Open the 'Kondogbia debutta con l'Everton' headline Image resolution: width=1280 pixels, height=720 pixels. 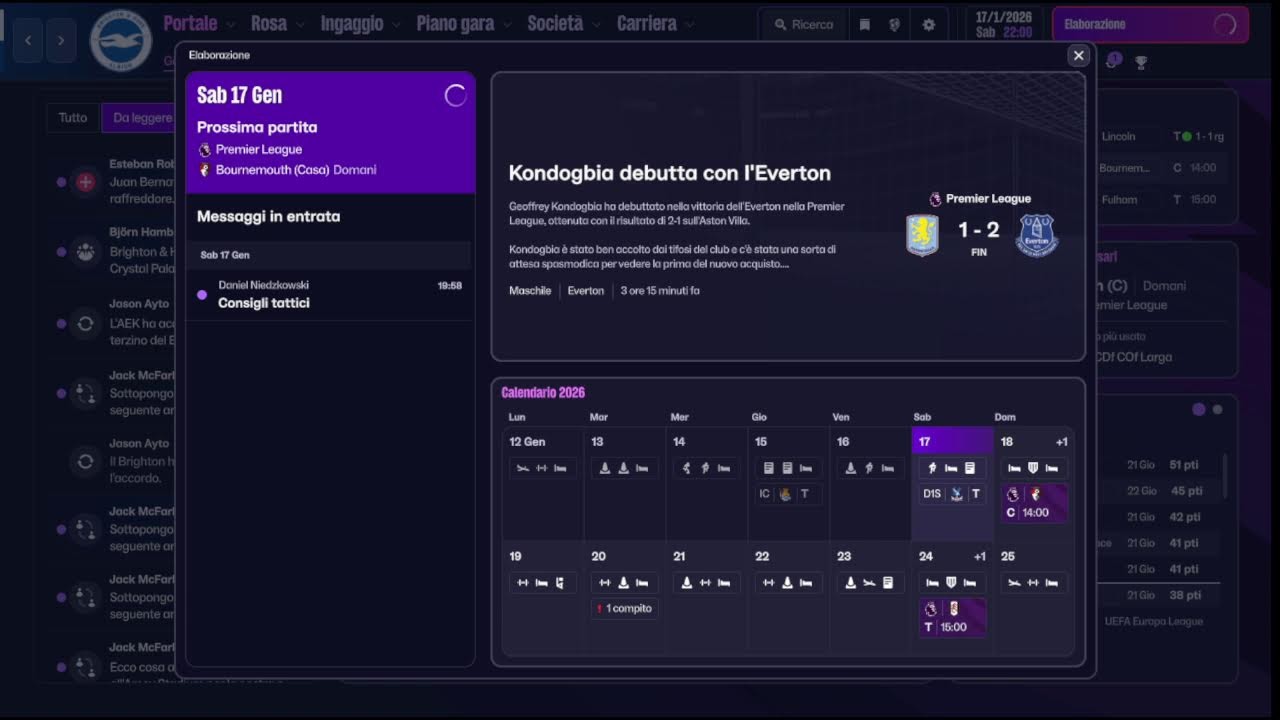670,173
